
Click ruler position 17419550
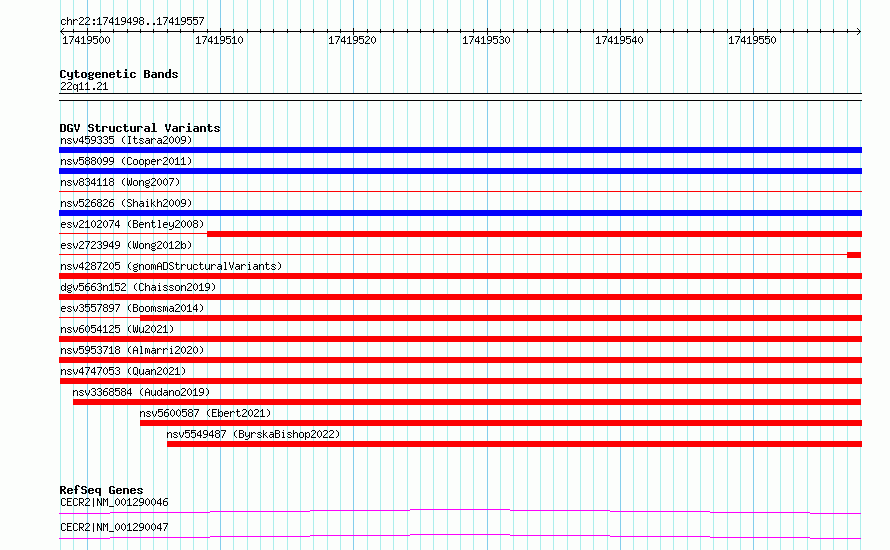click(x=752, y=40)
